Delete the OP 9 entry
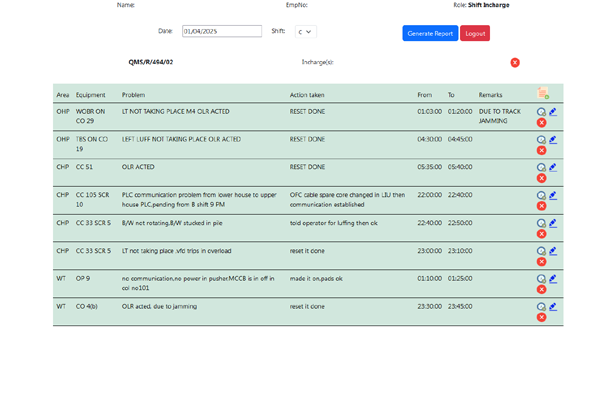The width and height of the screenshot is (600, 400). click(541, 289)
